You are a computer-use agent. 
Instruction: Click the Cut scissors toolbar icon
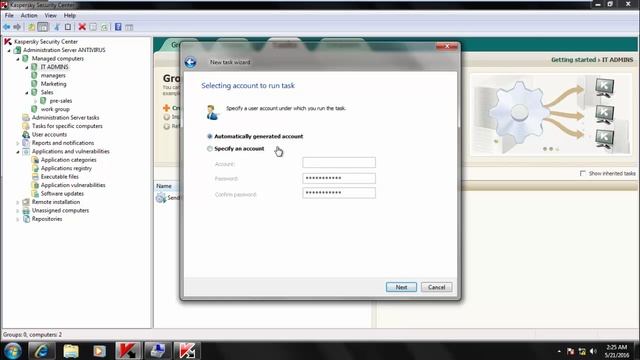[x=57, y=27]
